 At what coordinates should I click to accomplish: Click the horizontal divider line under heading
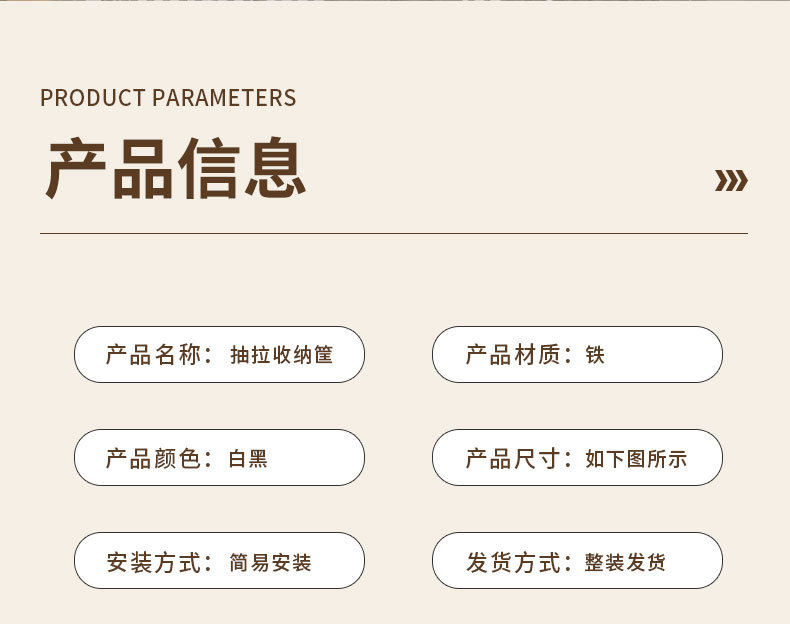pyautogui.click(x=394, y=233)
